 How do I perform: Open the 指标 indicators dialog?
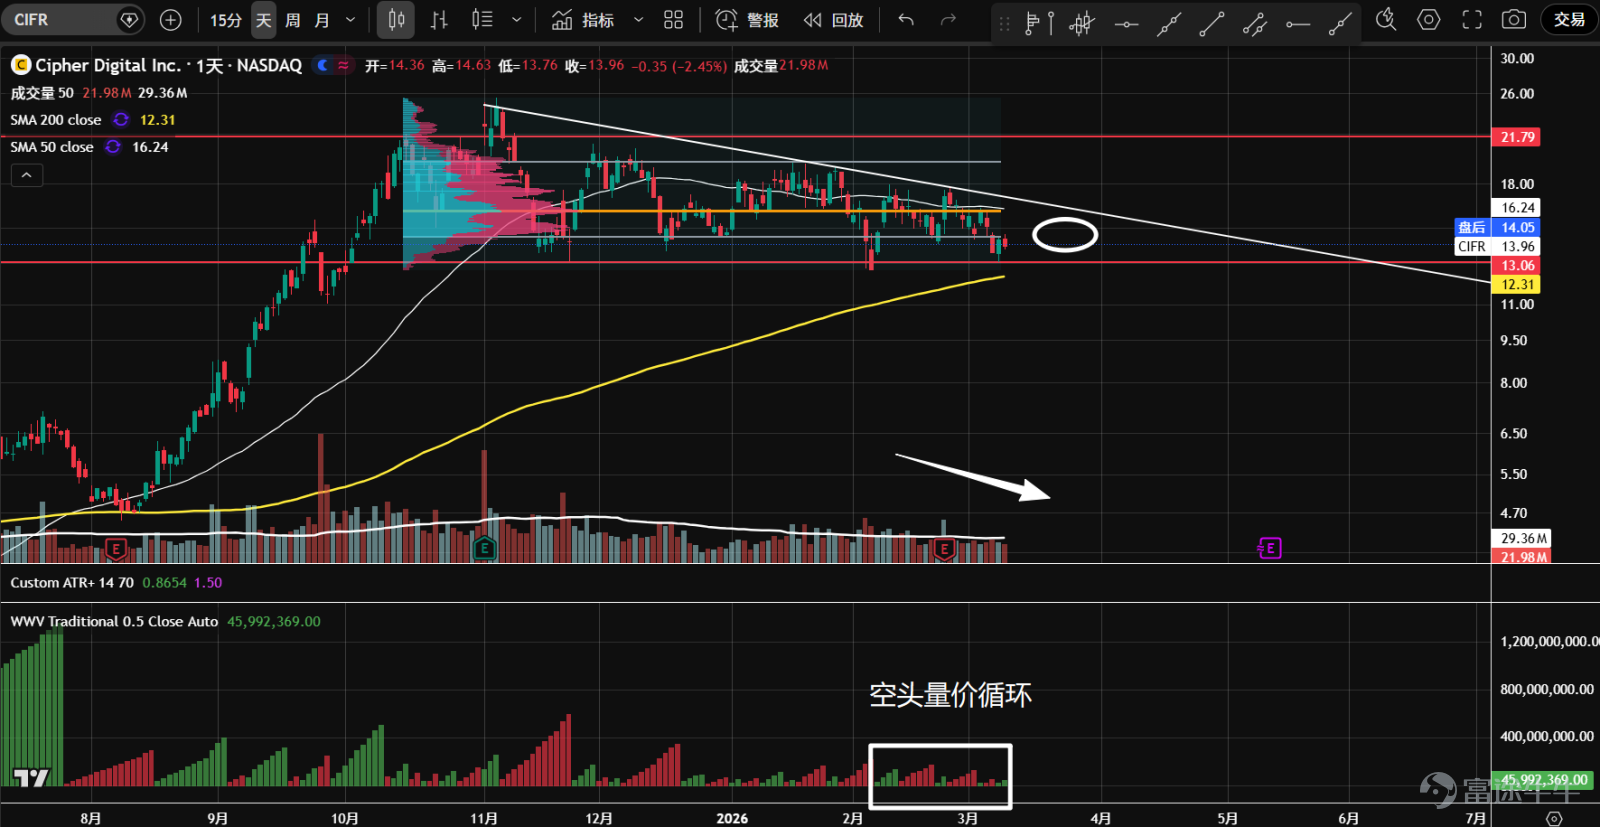coord(584,20)
